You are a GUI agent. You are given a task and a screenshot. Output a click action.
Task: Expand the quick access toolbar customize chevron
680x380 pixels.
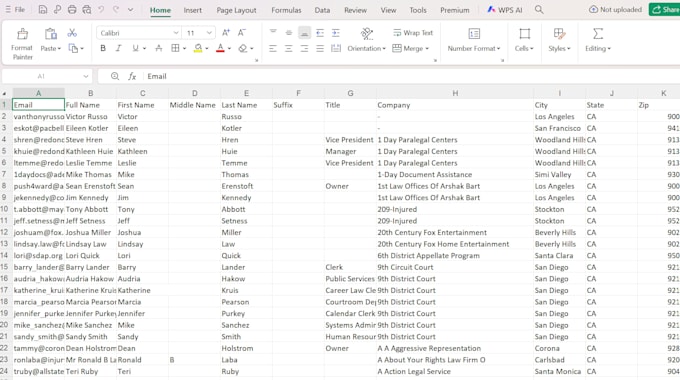131,10
